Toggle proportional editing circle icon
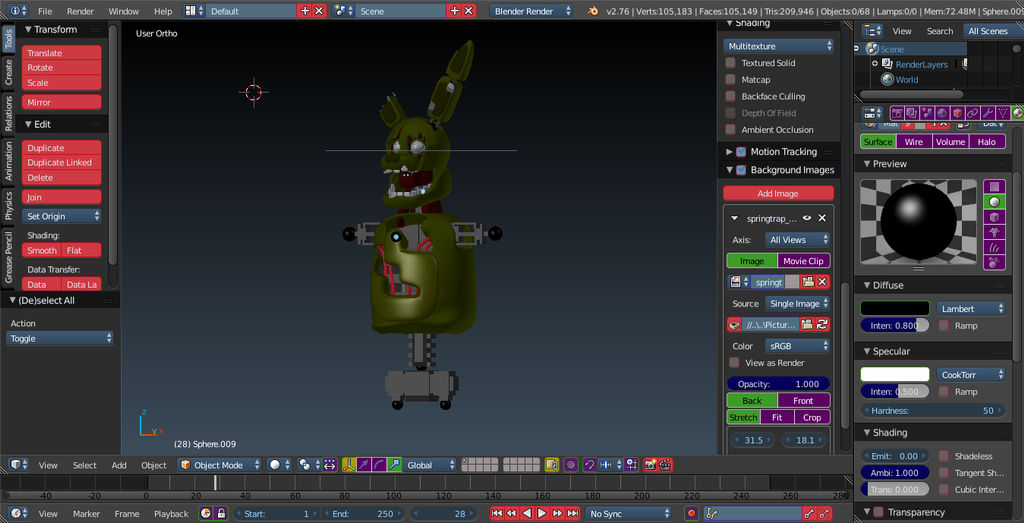This screenshot has height=523, width=1024. click(x=571, y=465)
